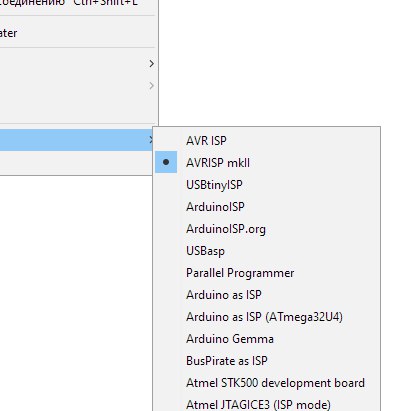Image resolution: width=397 pixels, height=411 pixels.
Task: Select Arduino as ISP (ATmega32U4)
Action: click(266, 316)
